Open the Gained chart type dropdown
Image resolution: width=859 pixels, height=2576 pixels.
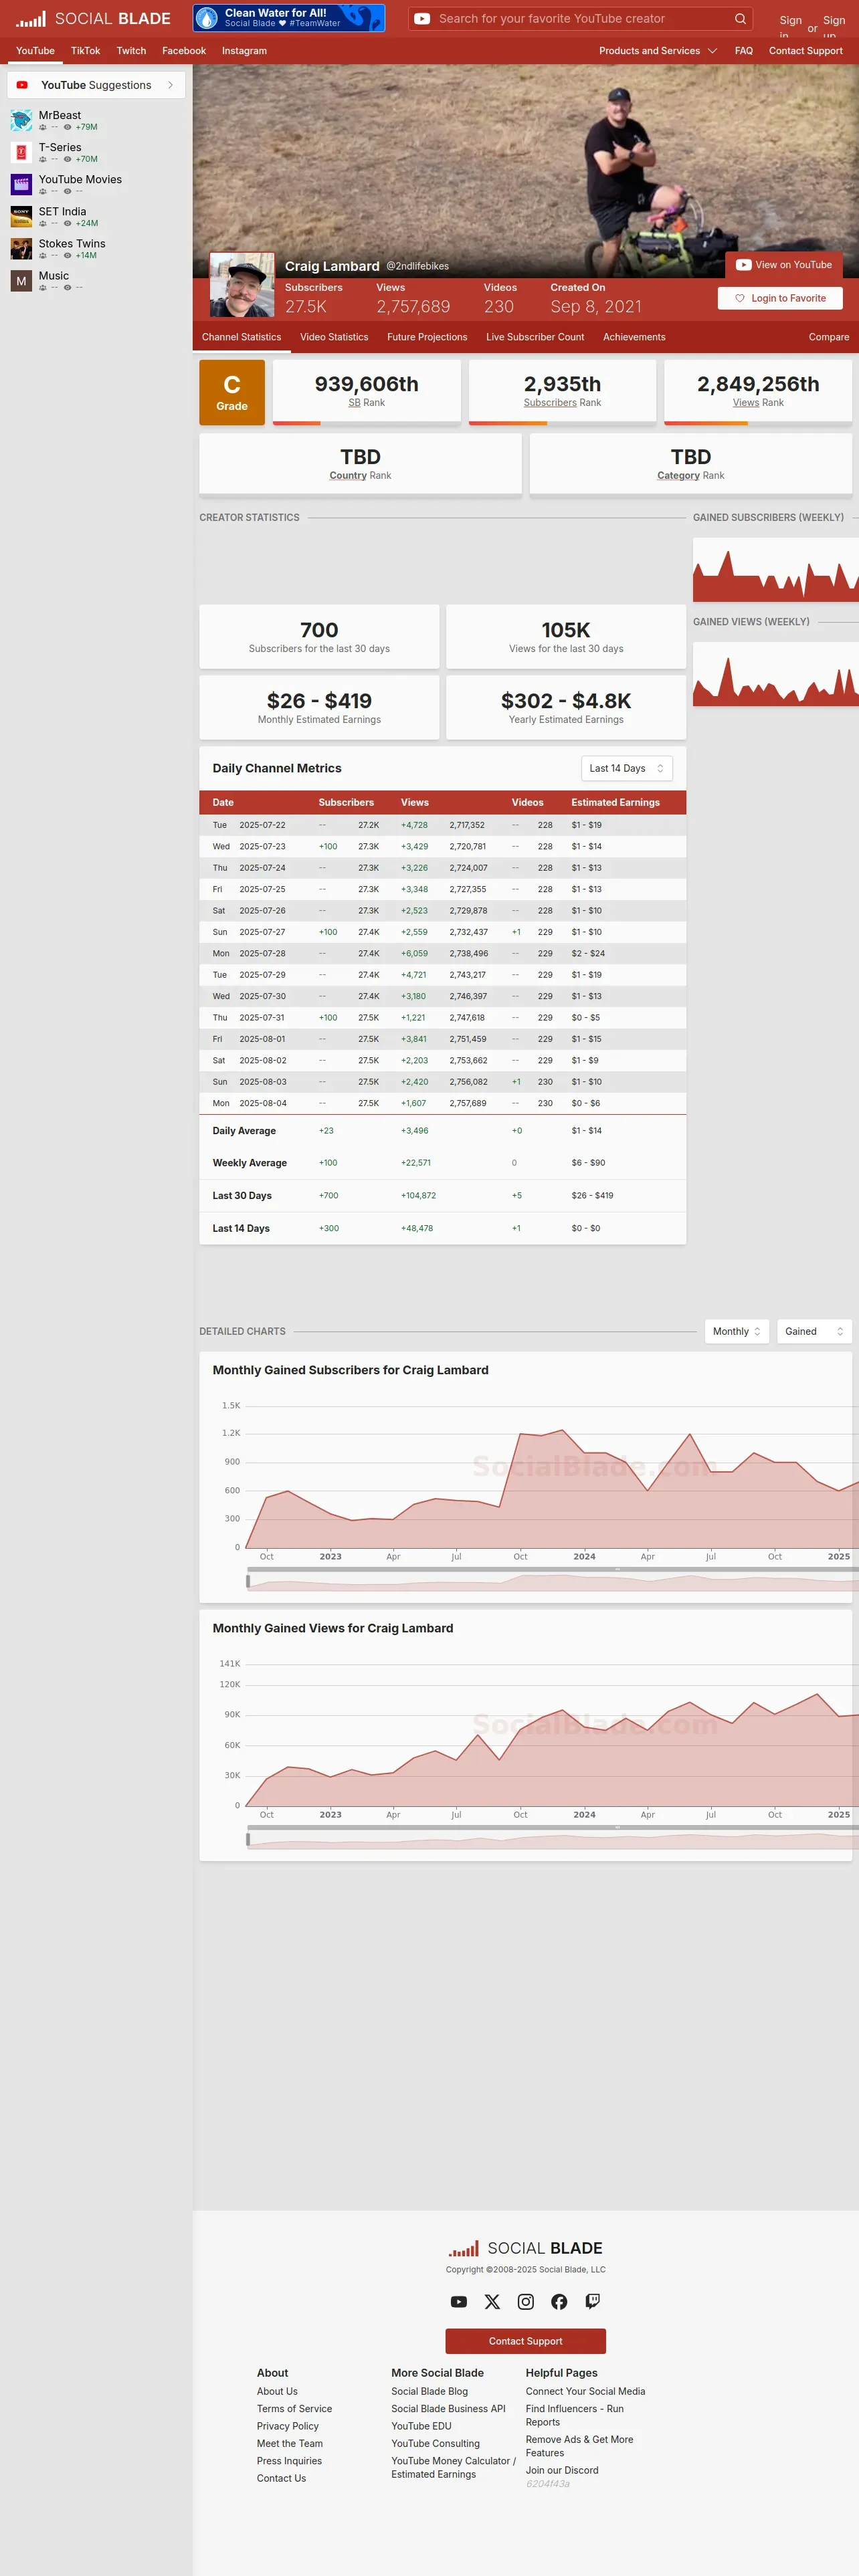point(814,1331)
